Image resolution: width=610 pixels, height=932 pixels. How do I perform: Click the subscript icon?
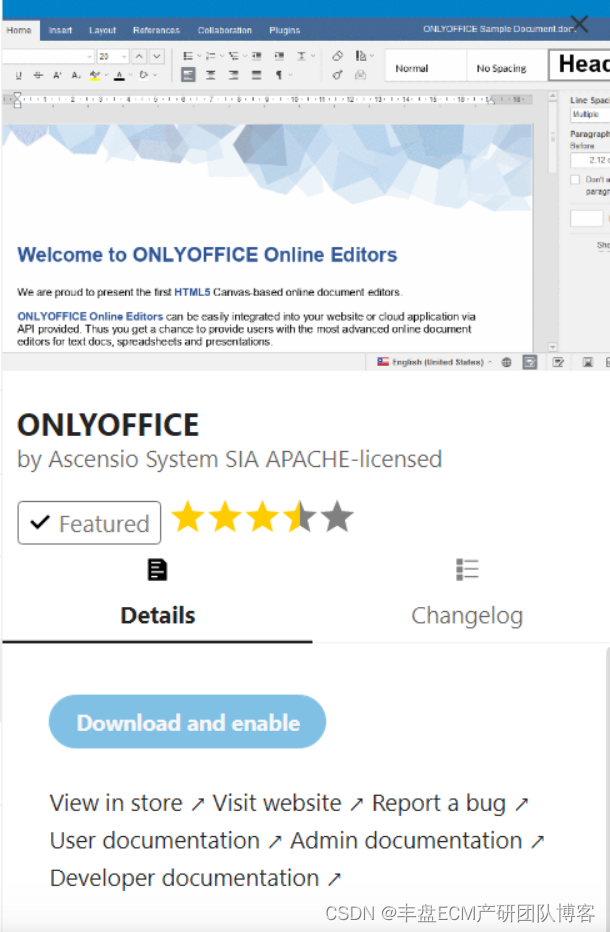click(76, 75)
